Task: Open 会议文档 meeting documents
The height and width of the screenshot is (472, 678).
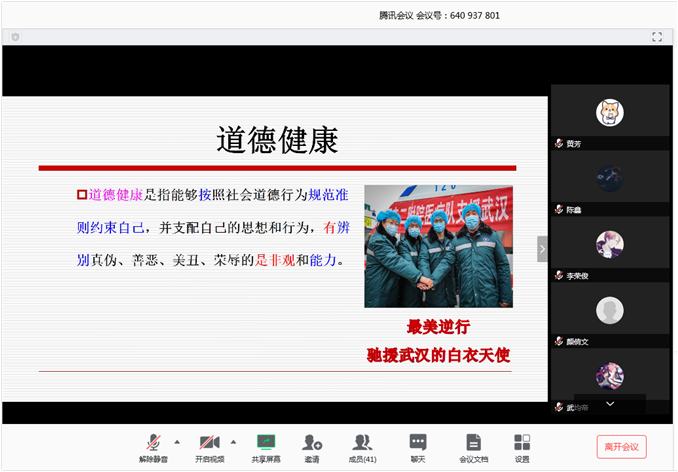Action: [473, 446]
